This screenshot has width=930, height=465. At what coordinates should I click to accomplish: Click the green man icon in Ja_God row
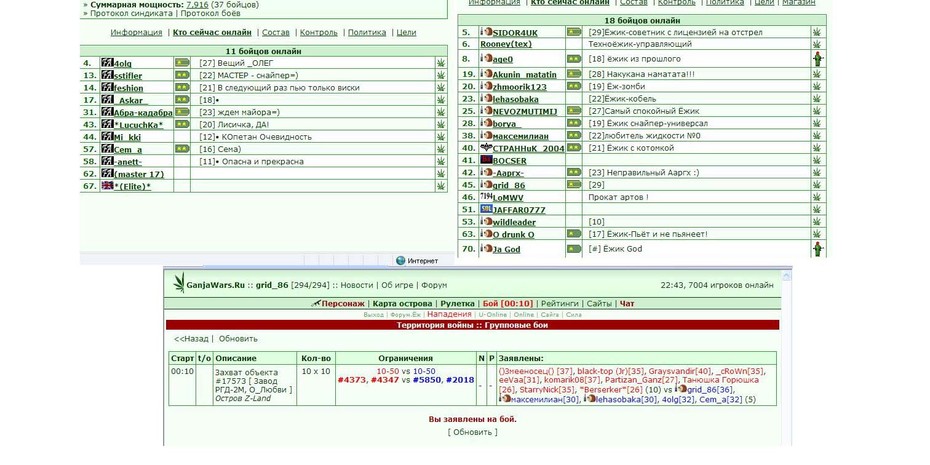coord(818,249)
